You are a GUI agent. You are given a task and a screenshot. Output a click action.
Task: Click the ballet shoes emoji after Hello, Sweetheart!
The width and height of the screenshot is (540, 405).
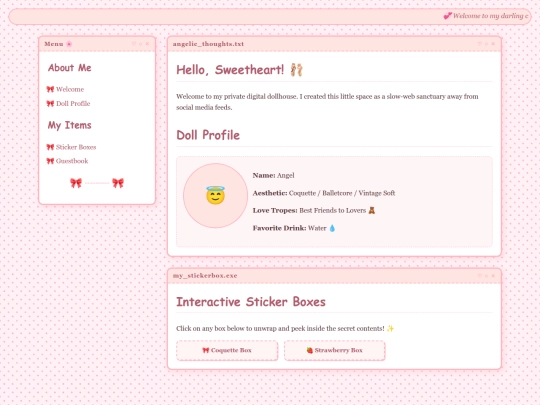click(296, 70)
